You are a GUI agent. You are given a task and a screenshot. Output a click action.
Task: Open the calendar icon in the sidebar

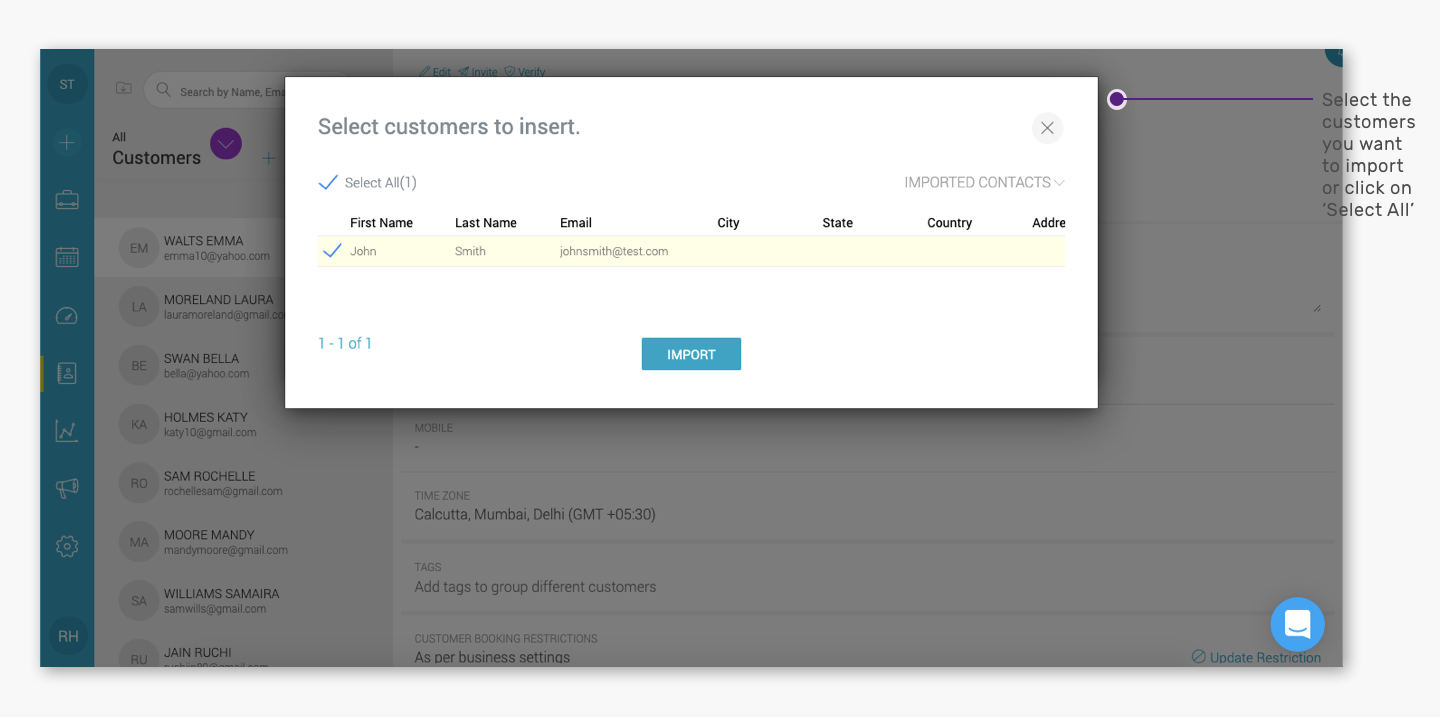point(67,257)
